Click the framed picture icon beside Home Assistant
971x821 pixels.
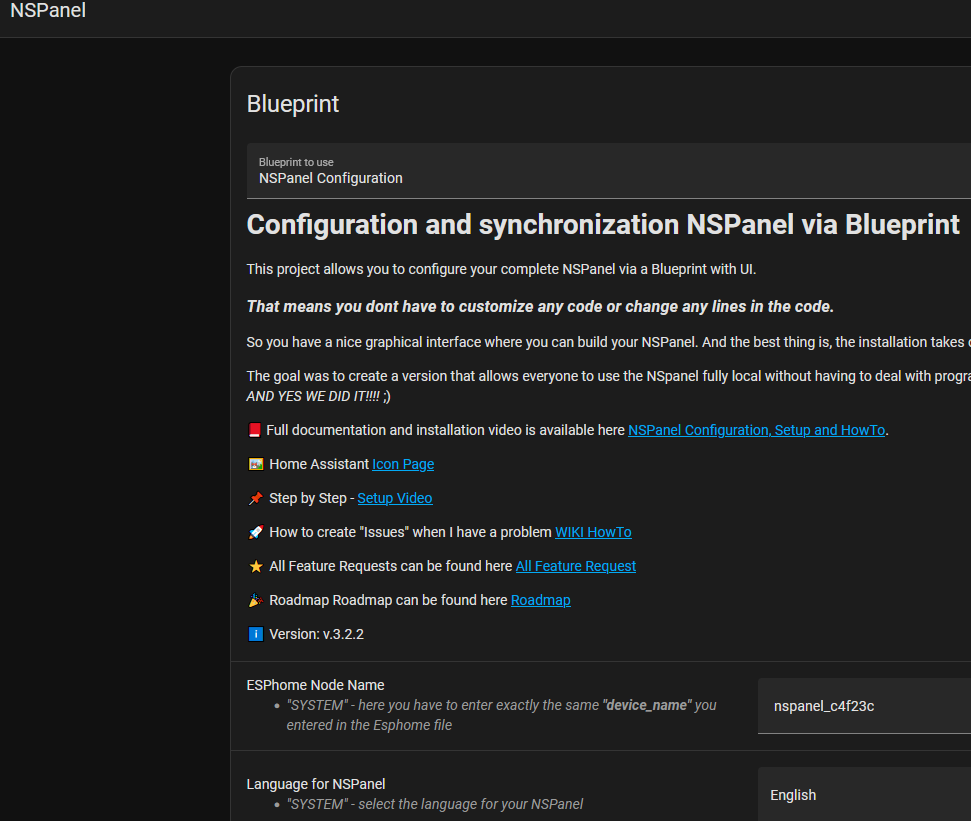point(256,464)
